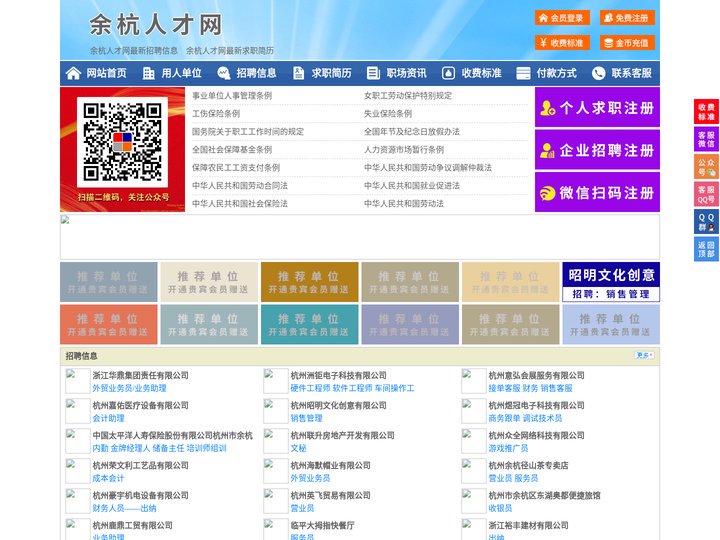Click the person icon on 企业招聘注册
720x540 pixels.
click(547, 150)
